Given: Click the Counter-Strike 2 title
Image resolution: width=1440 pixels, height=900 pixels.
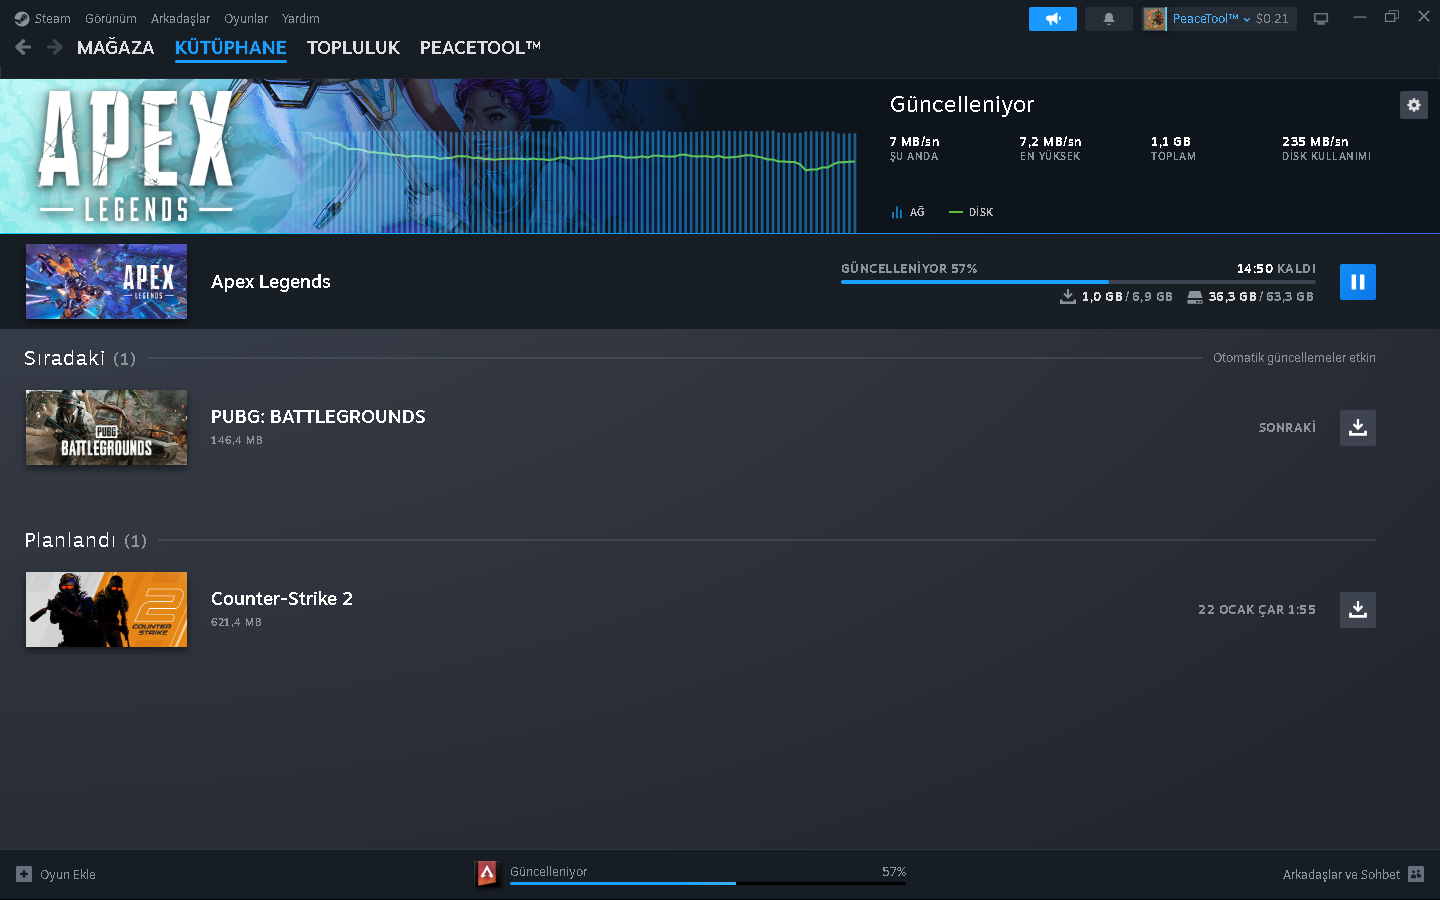Looking at the screenshot, I should click(x=282, y=599).
